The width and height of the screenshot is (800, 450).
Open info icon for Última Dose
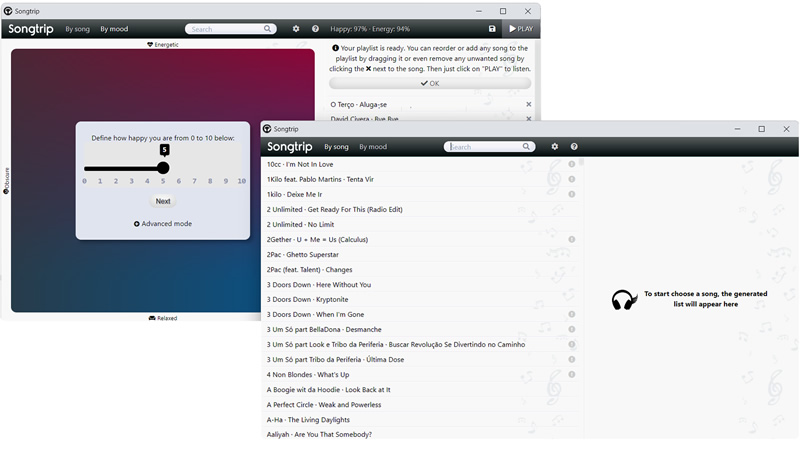(571, 360)
